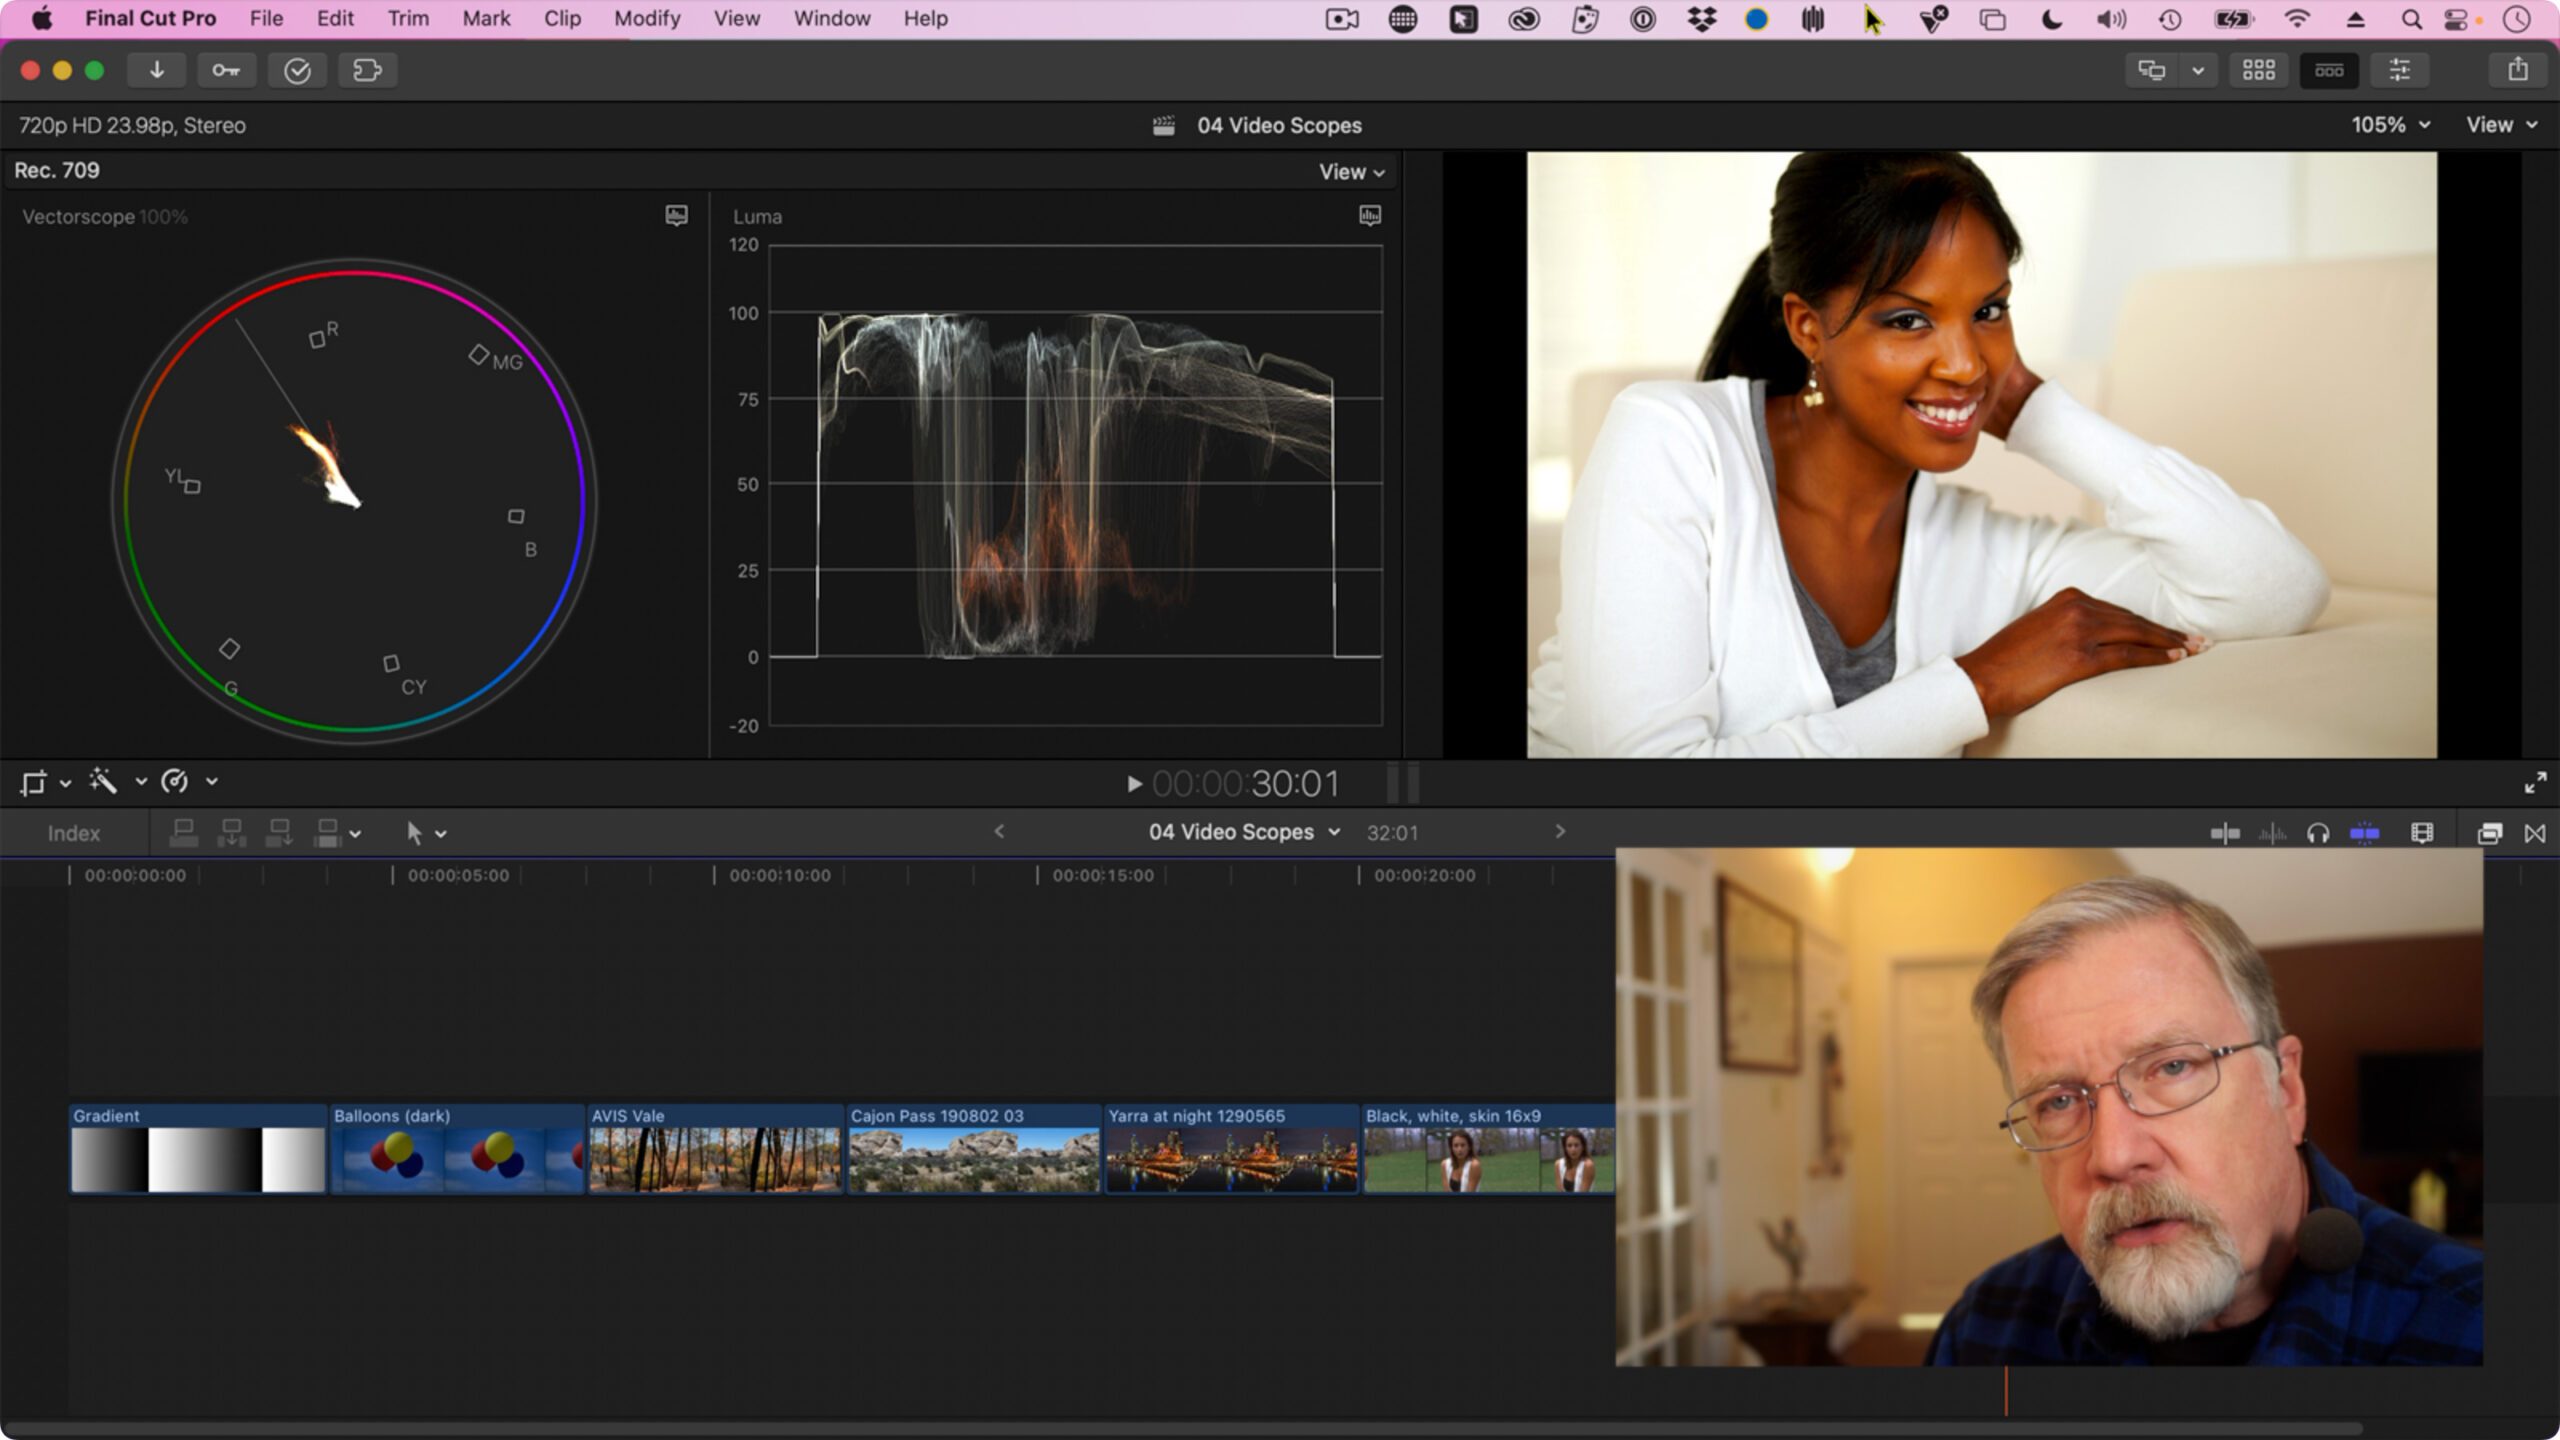Expand the Transform tool chevron
This screenshot has height=1440, width=2560.
pyautogui.click(x=66, y=783)
